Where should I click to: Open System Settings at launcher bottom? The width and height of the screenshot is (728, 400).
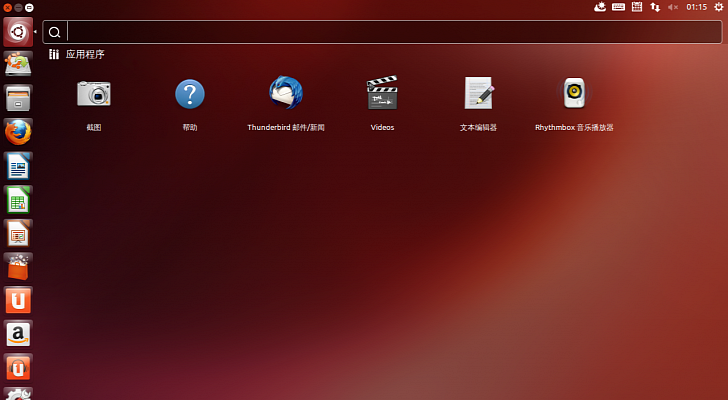point(18,394)
